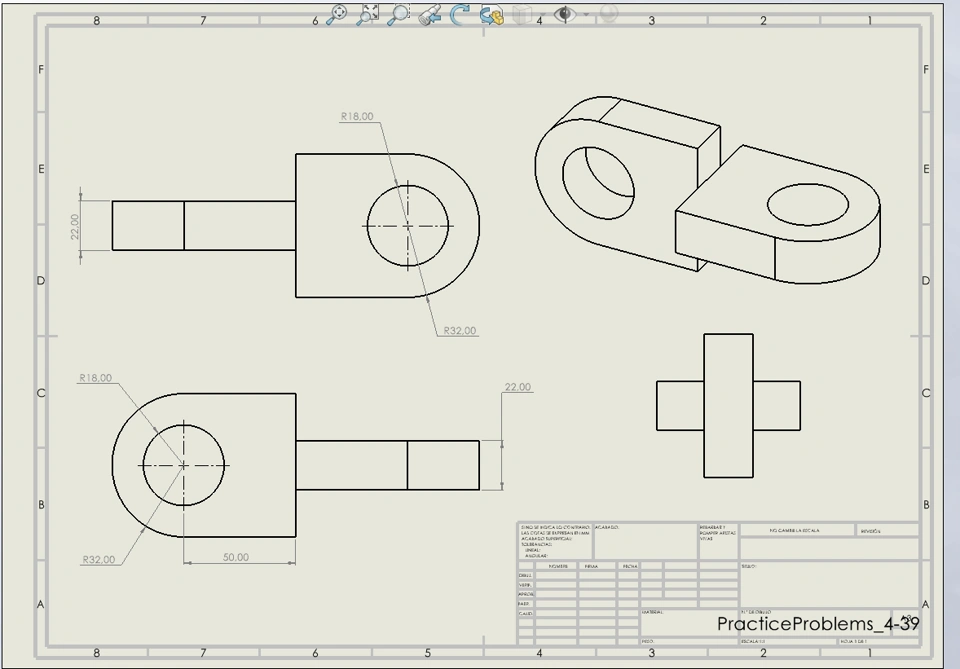The height and width of the screenshot is (669, 960).
Task: Select the Zoom to Area tool
Action: click(367, 14)
